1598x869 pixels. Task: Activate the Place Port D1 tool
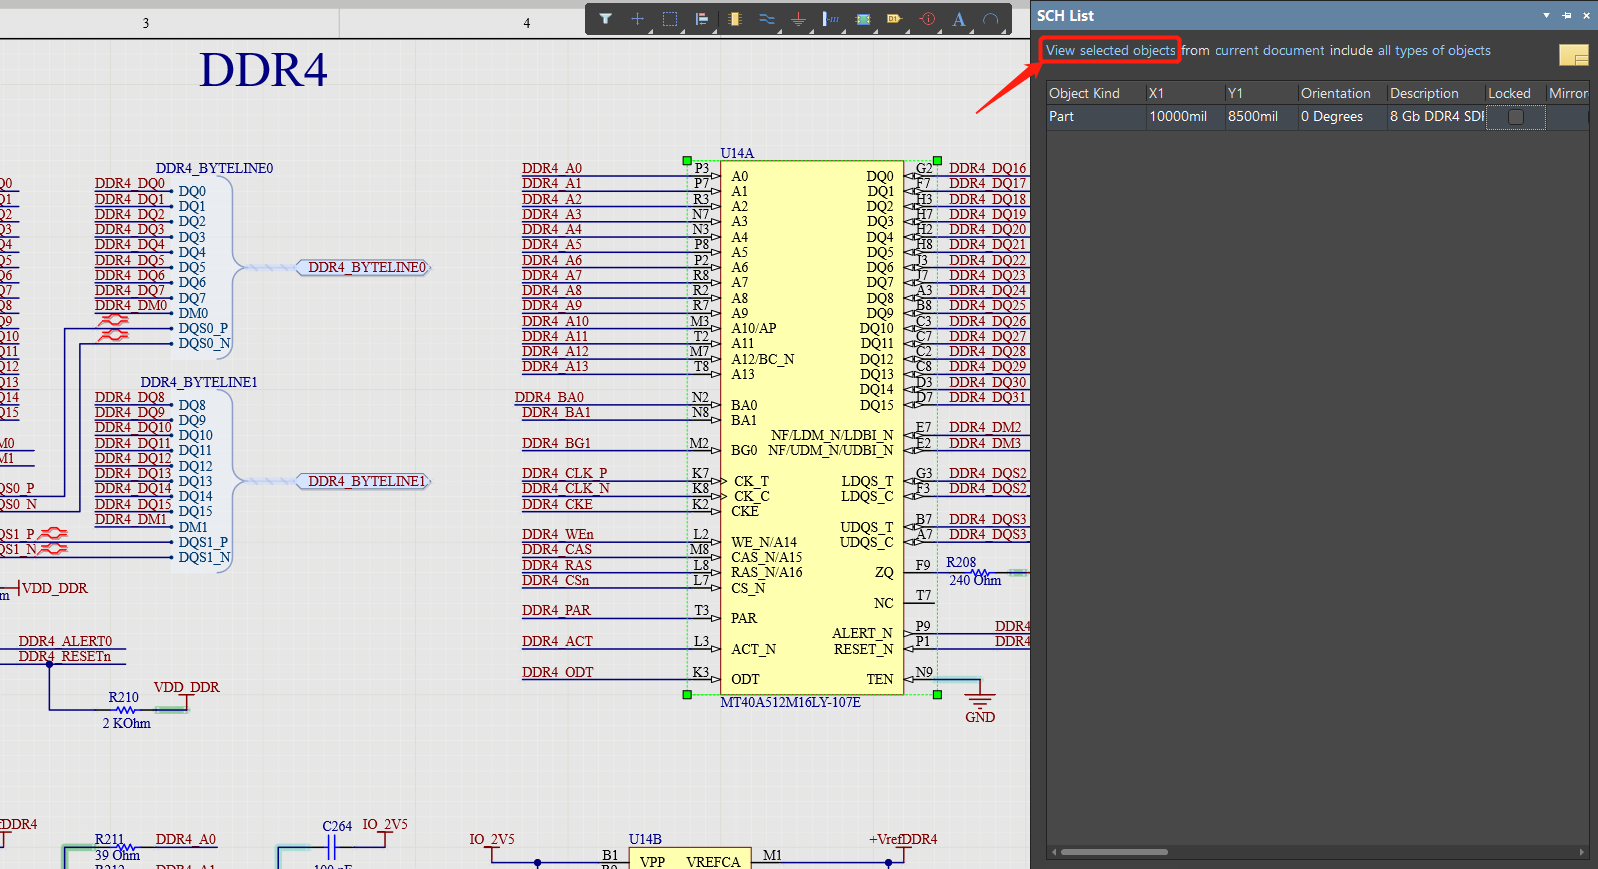(894, 19)
